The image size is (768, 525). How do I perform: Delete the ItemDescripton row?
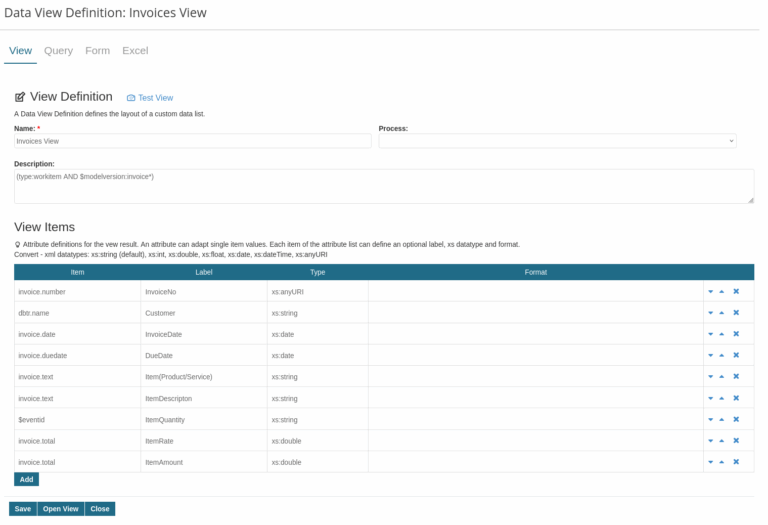tap(736, 399)
